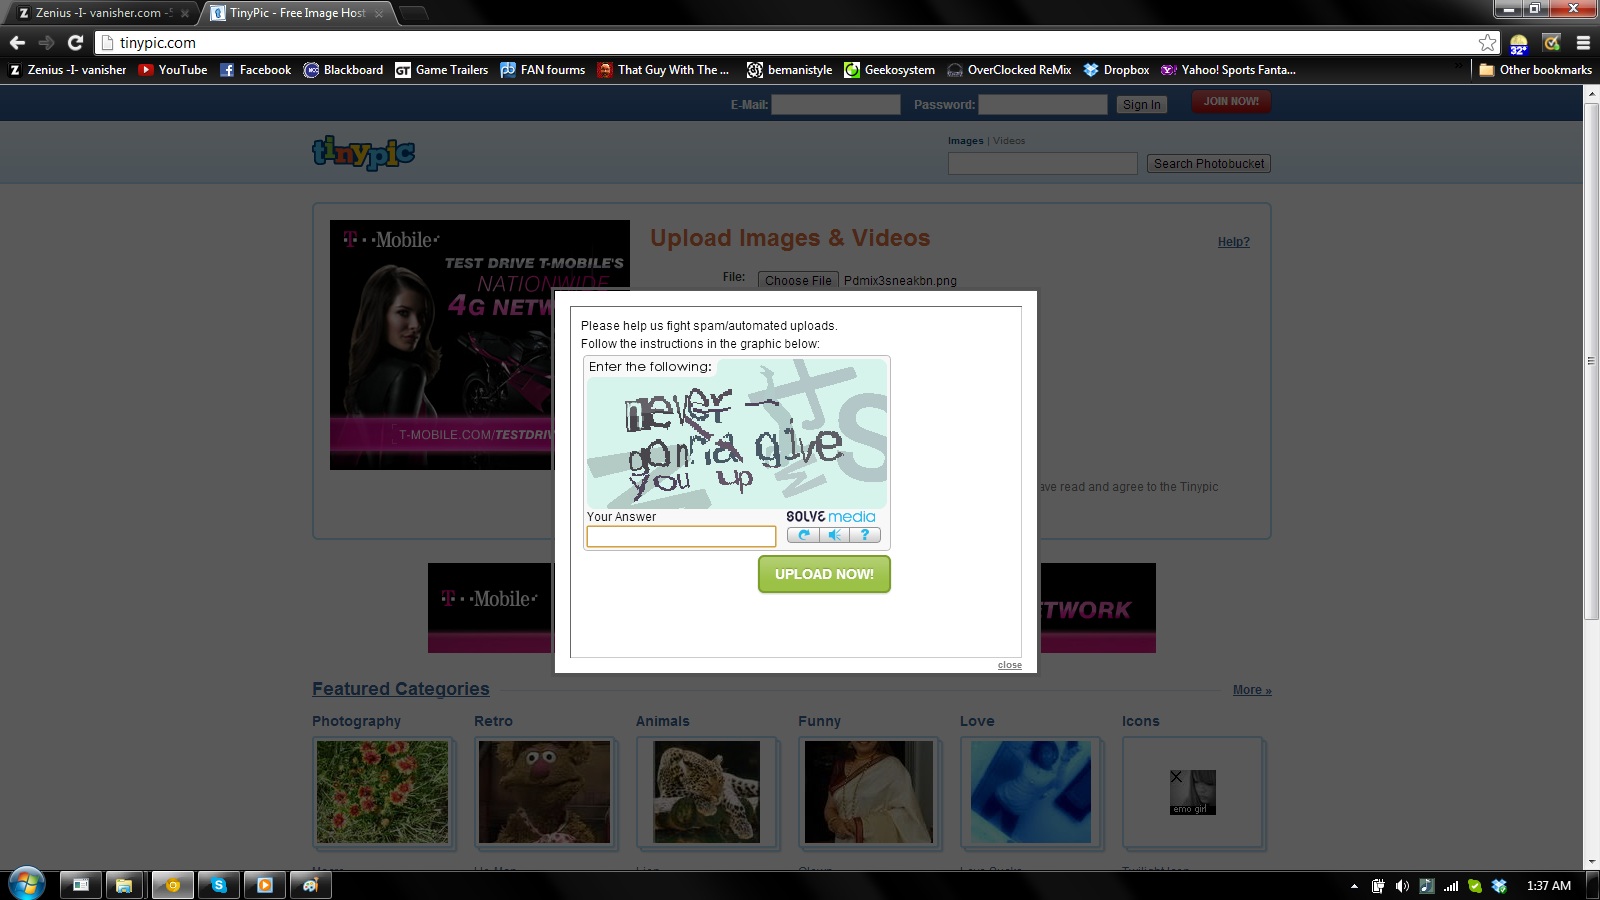Open the Yahoo! Sports Fantasy bookmark
Screen dimensions: 1600x900
(x=1229, y=70)
